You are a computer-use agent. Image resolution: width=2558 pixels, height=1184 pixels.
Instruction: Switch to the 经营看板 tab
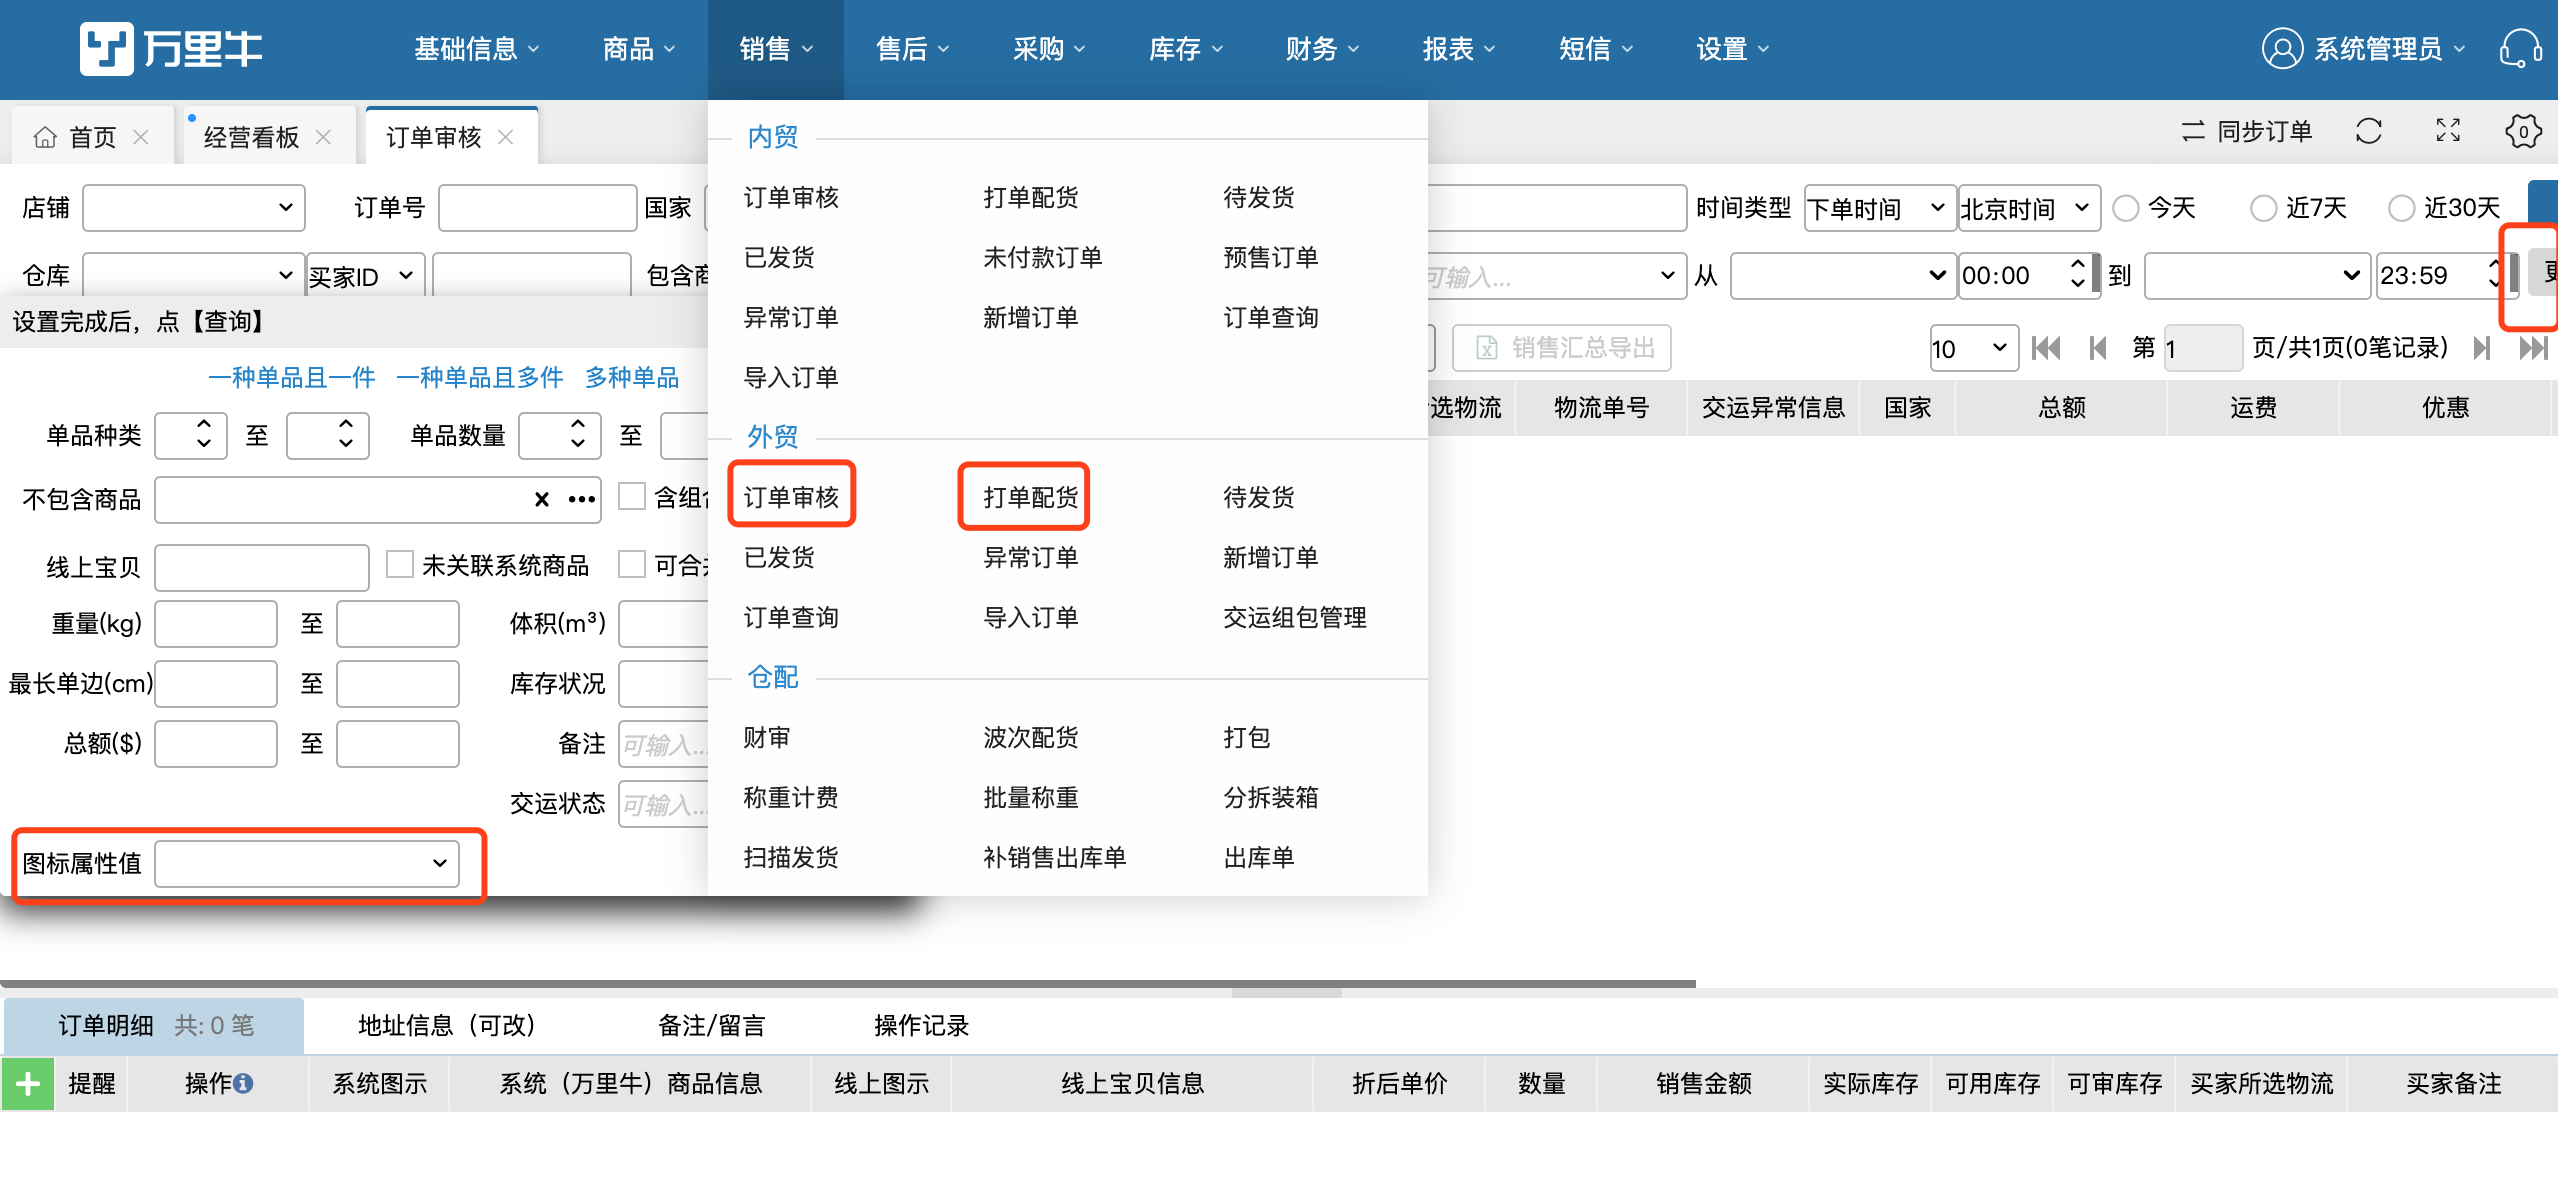pyautogui.click(x=250, y=137)
